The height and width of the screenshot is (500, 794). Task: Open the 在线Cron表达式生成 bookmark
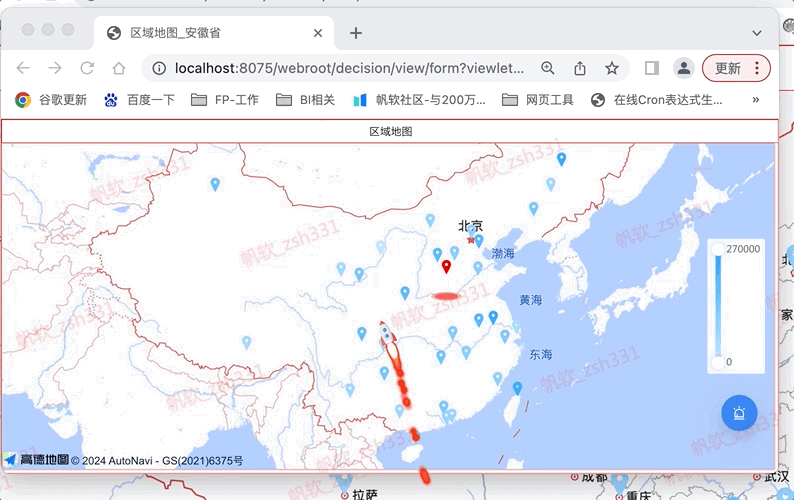(657, 100)
